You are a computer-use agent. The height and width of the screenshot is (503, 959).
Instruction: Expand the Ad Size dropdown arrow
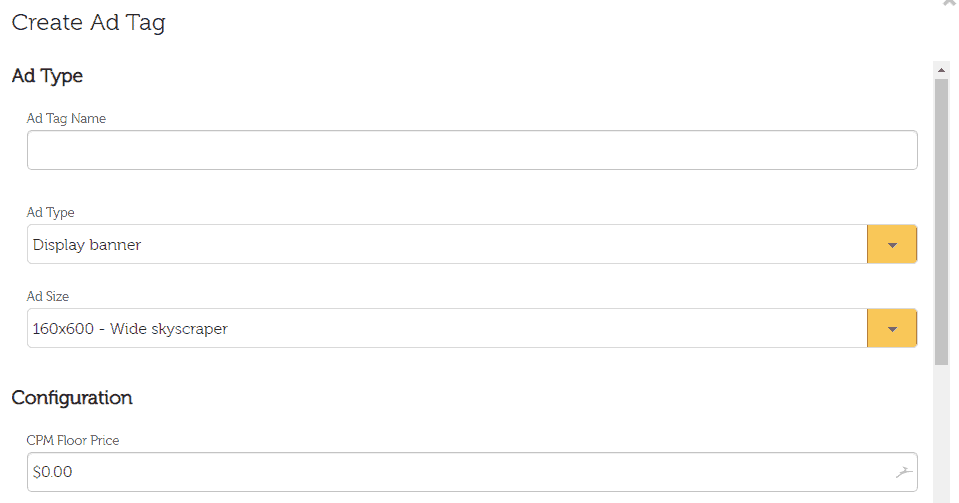coord(892,329)
